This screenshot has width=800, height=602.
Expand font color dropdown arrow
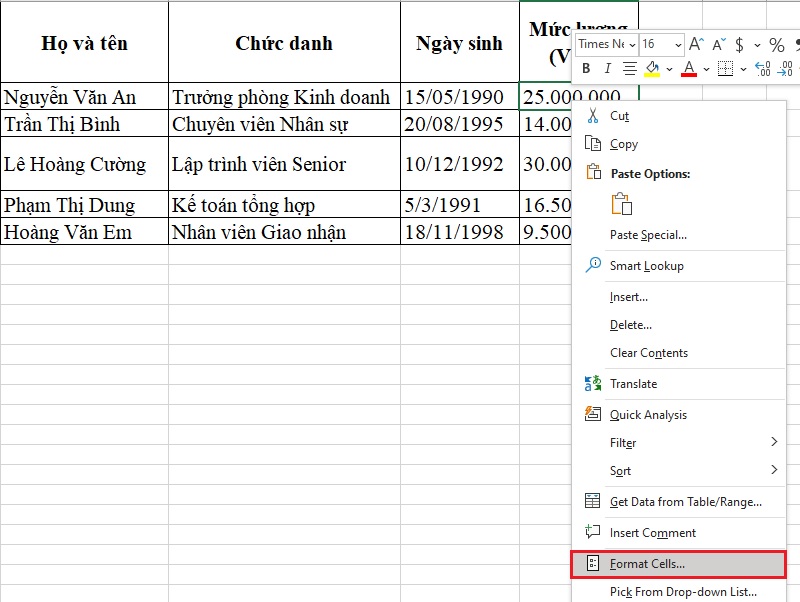[706, 69]
